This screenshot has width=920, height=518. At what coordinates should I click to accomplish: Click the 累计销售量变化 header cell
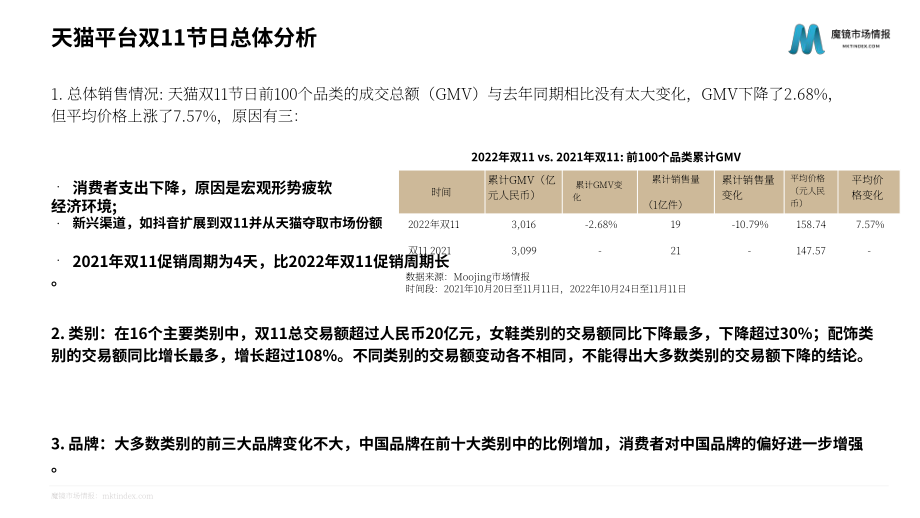pyautogui.click(x=749, y=192)
